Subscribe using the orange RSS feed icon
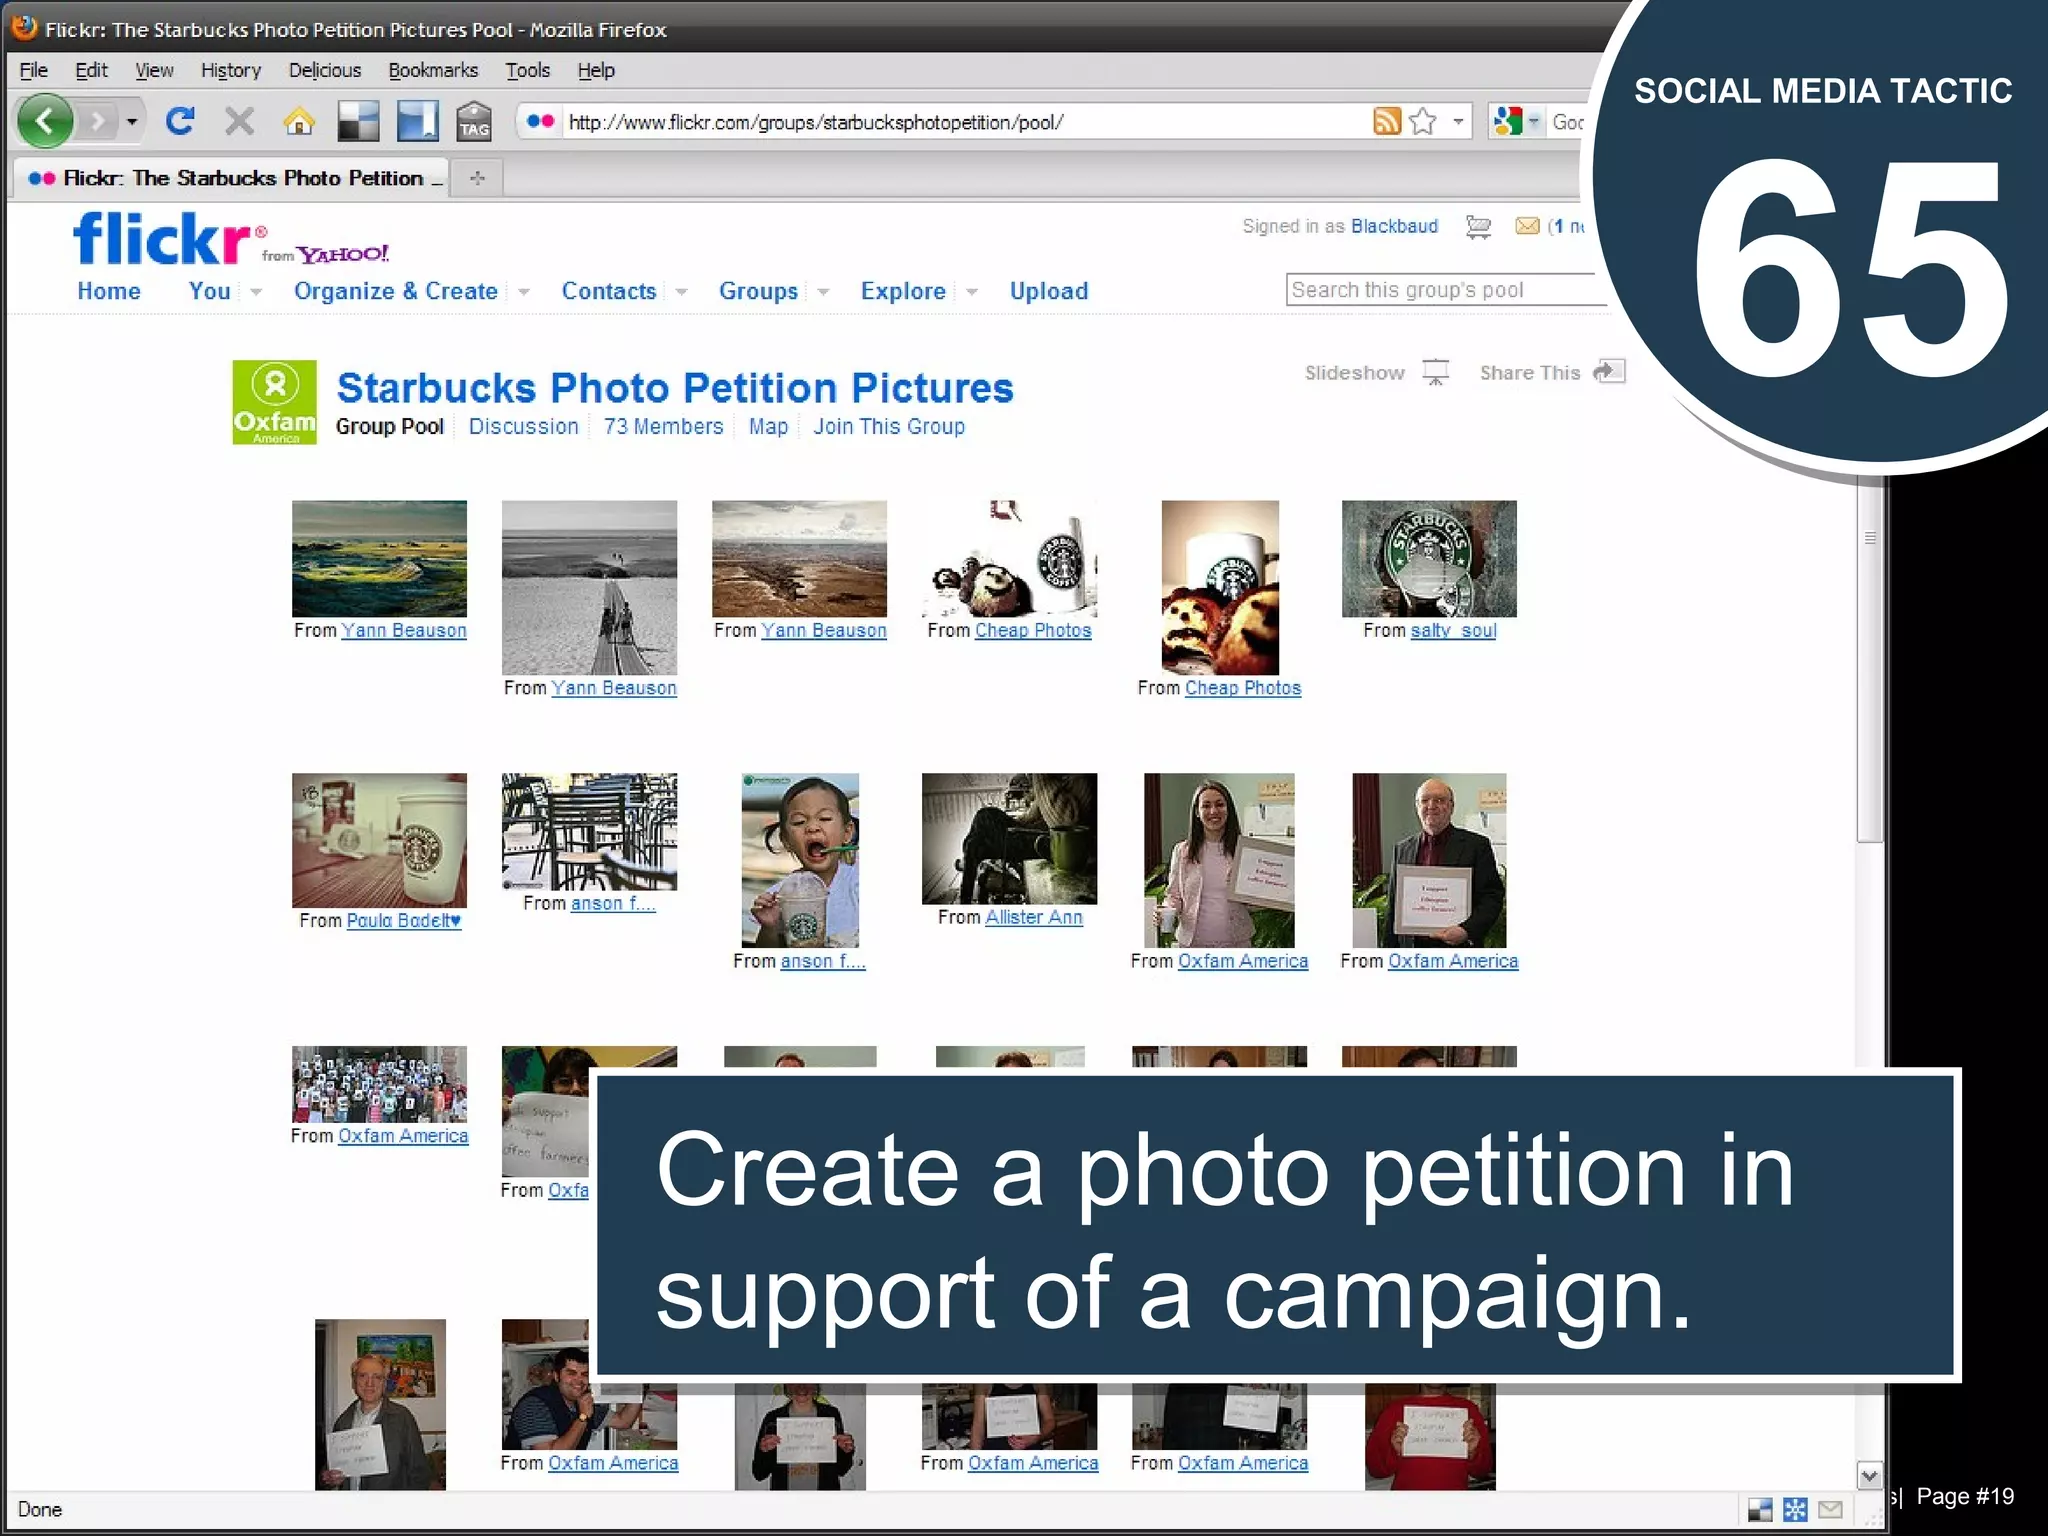 [x=1387, y=121]
